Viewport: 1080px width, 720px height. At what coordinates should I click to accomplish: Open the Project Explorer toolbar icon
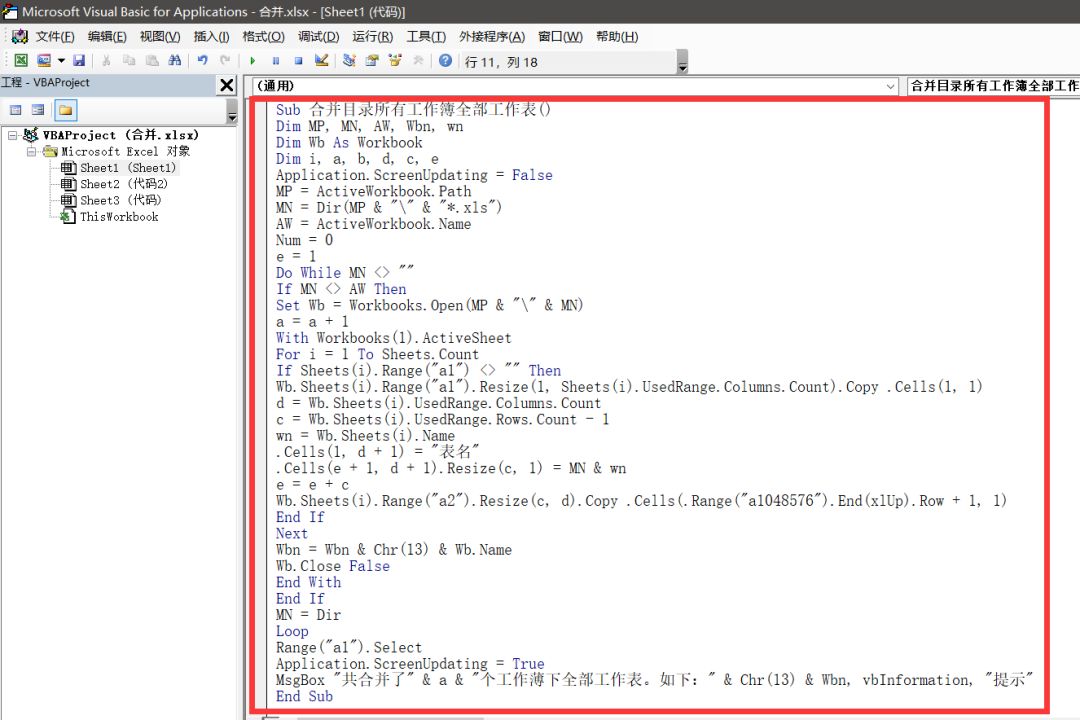(349, 61)
